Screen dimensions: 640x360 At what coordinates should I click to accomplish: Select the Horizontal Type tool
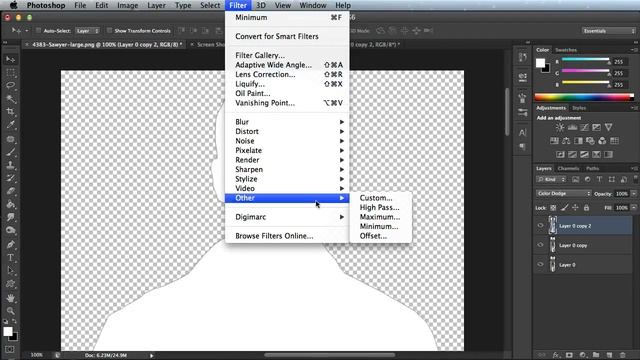point(11,258)
